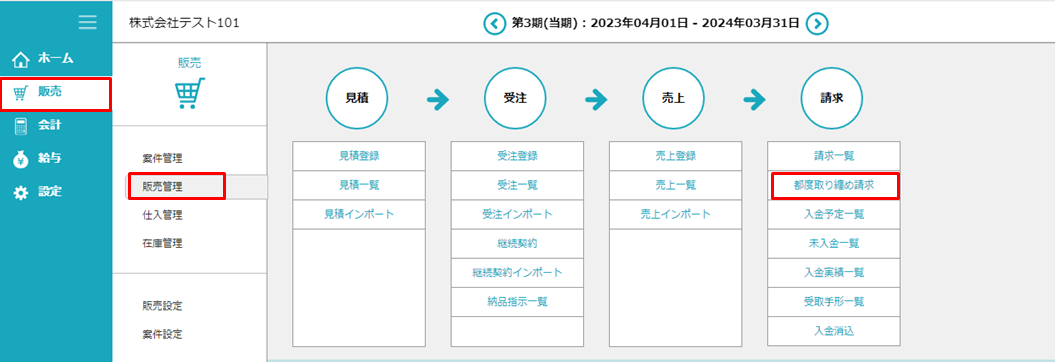This screenshot has height=362, width=1055.
Task: Open 納品指示一覧
Action: 517,301
